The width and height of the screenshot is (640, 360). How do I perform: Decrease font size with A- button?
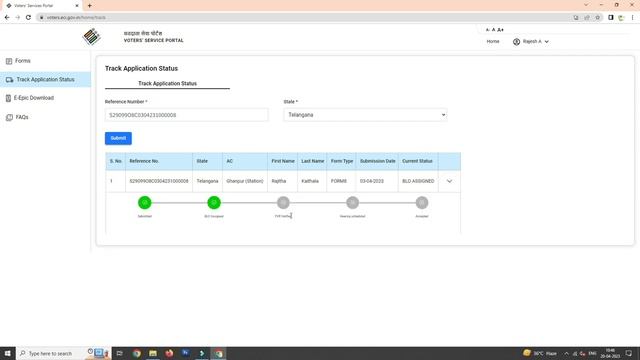[487, 30]
